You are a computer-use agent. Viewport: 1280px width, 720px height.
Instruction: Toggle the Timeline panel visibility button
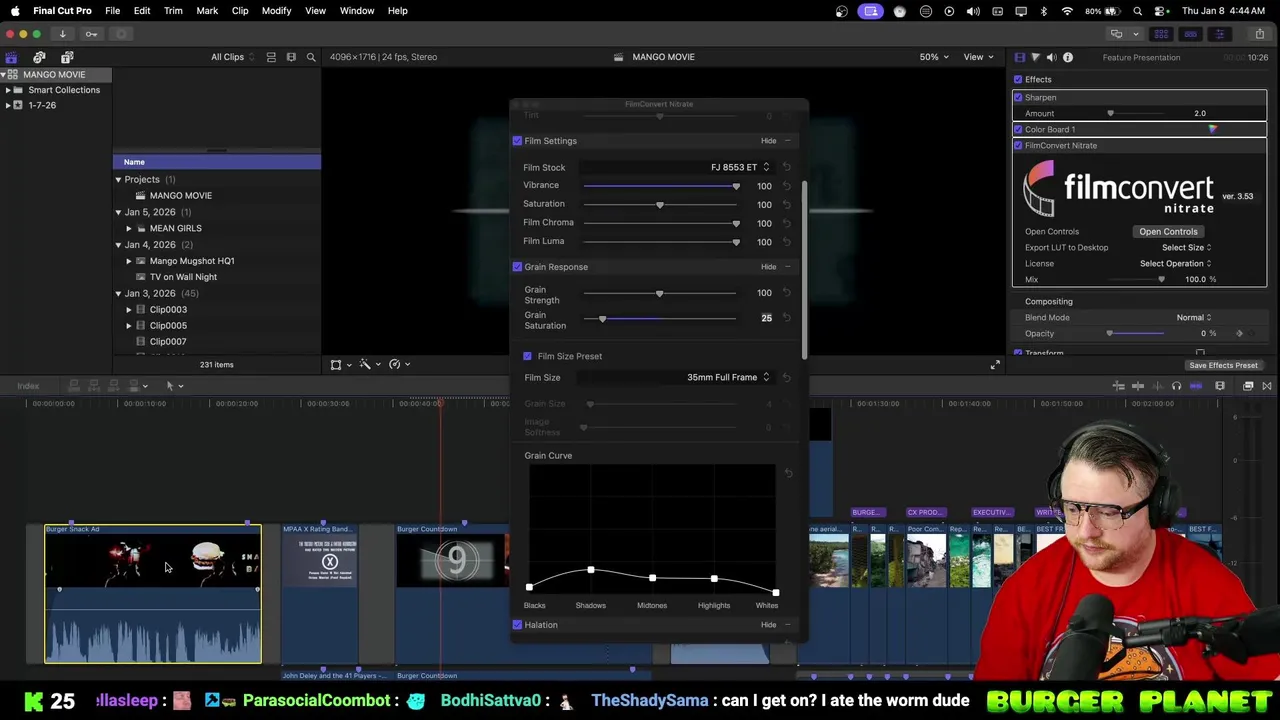click(1190, 34)
